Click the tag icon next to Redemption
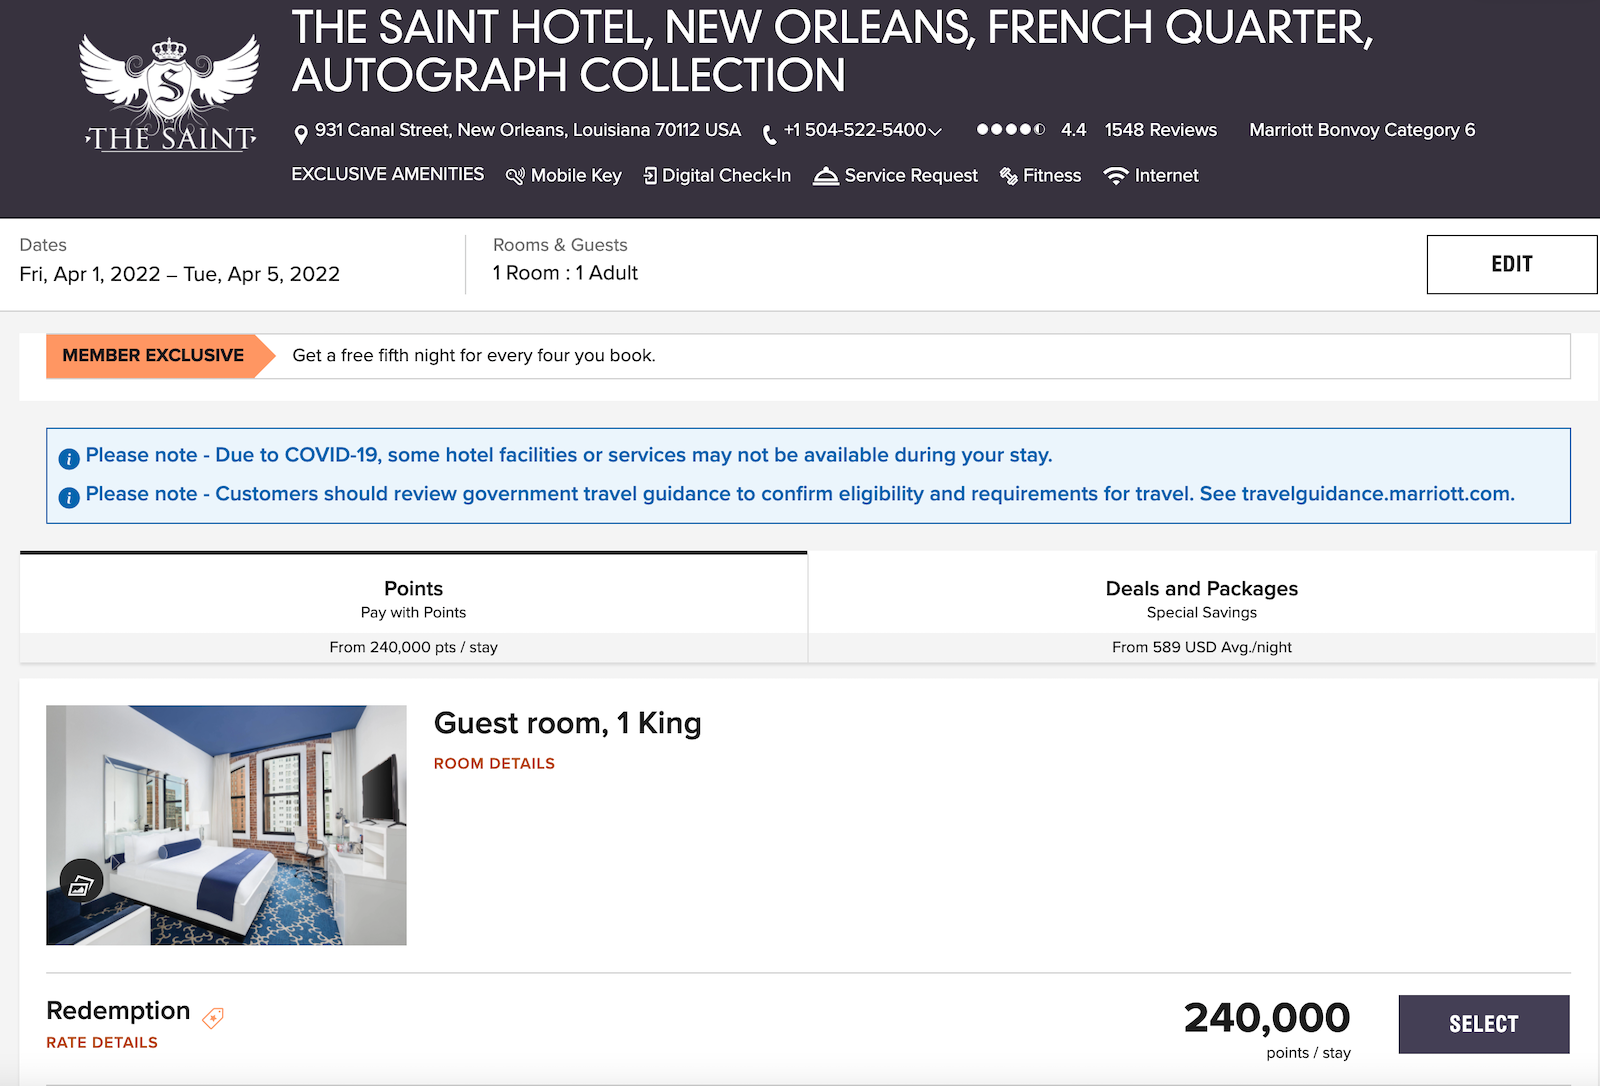 point(212,1018)
